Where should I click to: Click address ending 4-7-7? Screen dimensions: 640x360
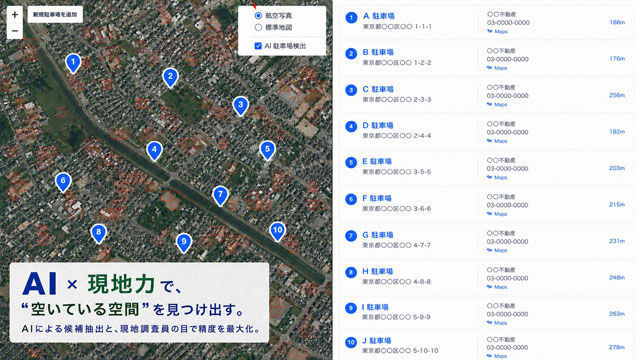click(x=397, y=245)
